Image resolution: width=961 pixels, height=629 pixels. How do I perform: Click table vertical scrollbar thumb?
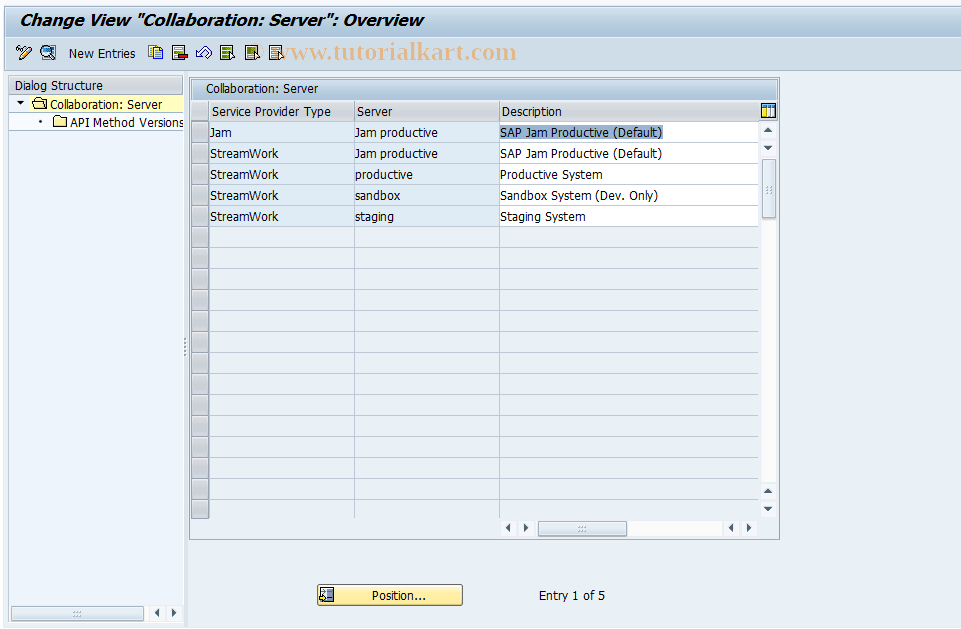pyautogui.click(x=769, y=189)
